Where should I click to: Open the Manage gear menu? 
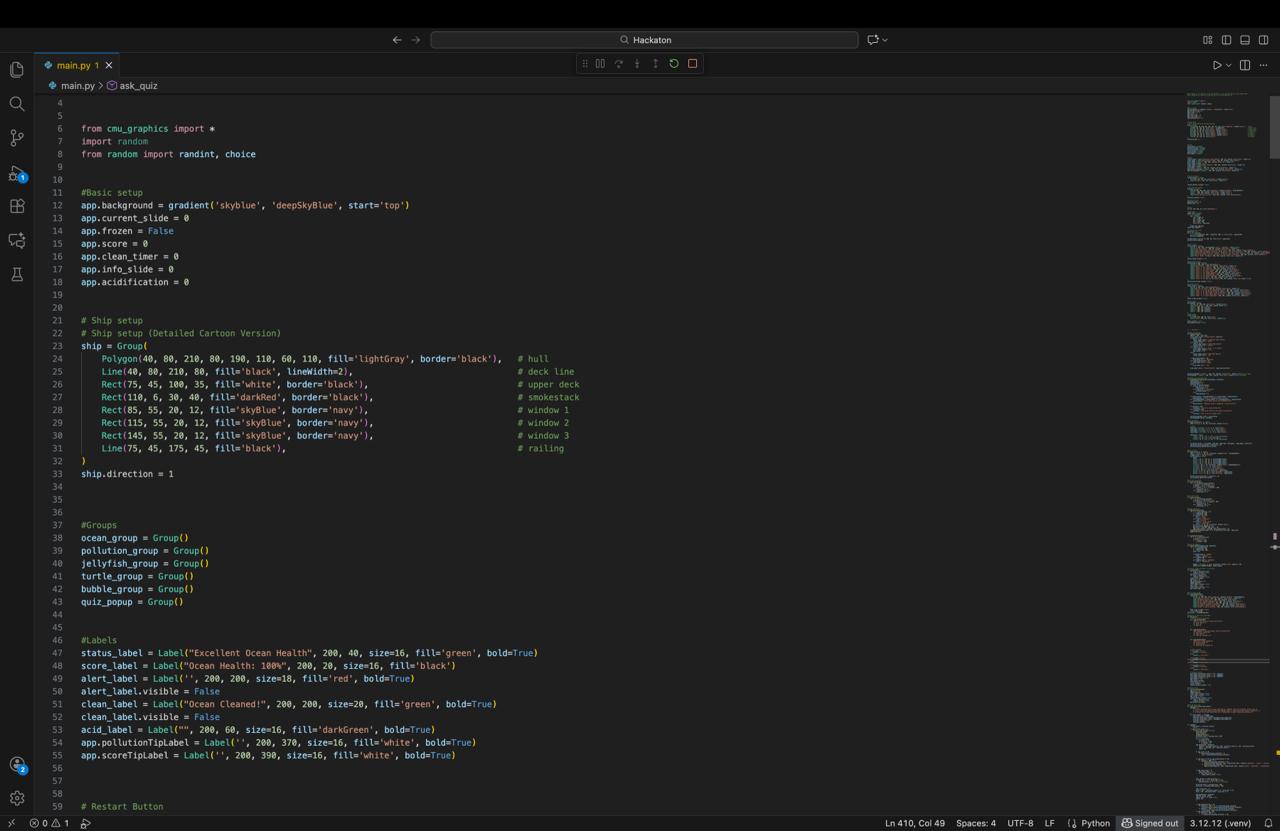coord(17,798)
